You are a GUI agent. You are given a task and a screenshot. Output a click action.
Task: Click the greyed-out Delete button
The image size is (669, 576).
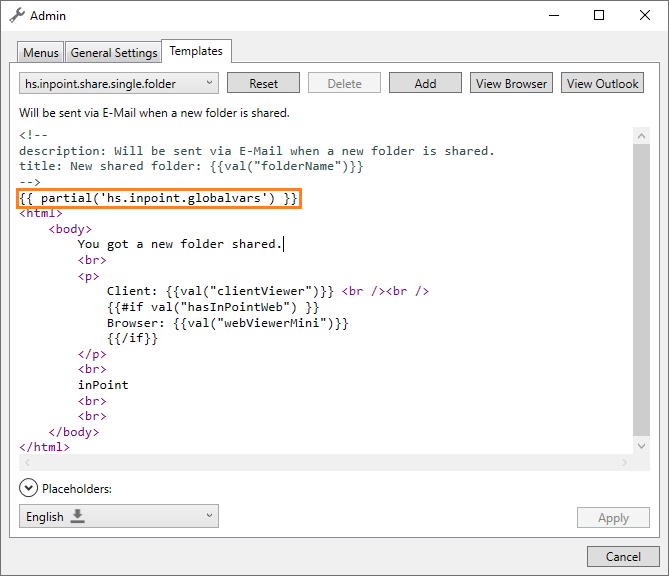[344, 84]
